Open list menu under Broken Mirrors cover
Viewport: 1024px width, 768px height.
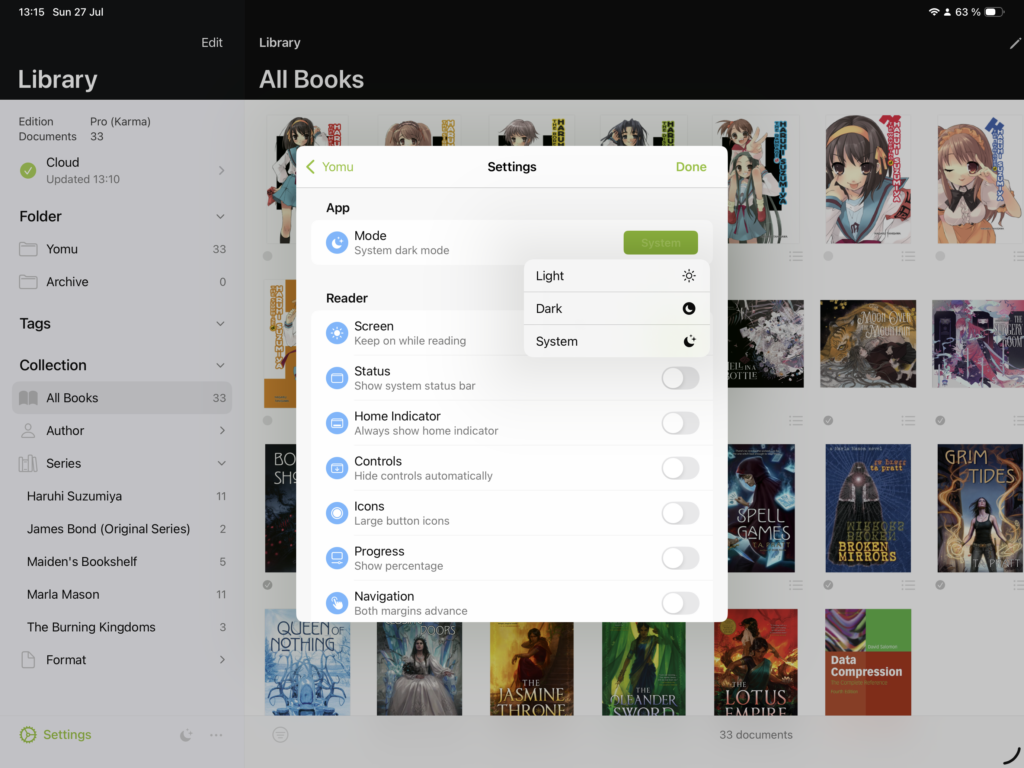[x=908, y=585]
